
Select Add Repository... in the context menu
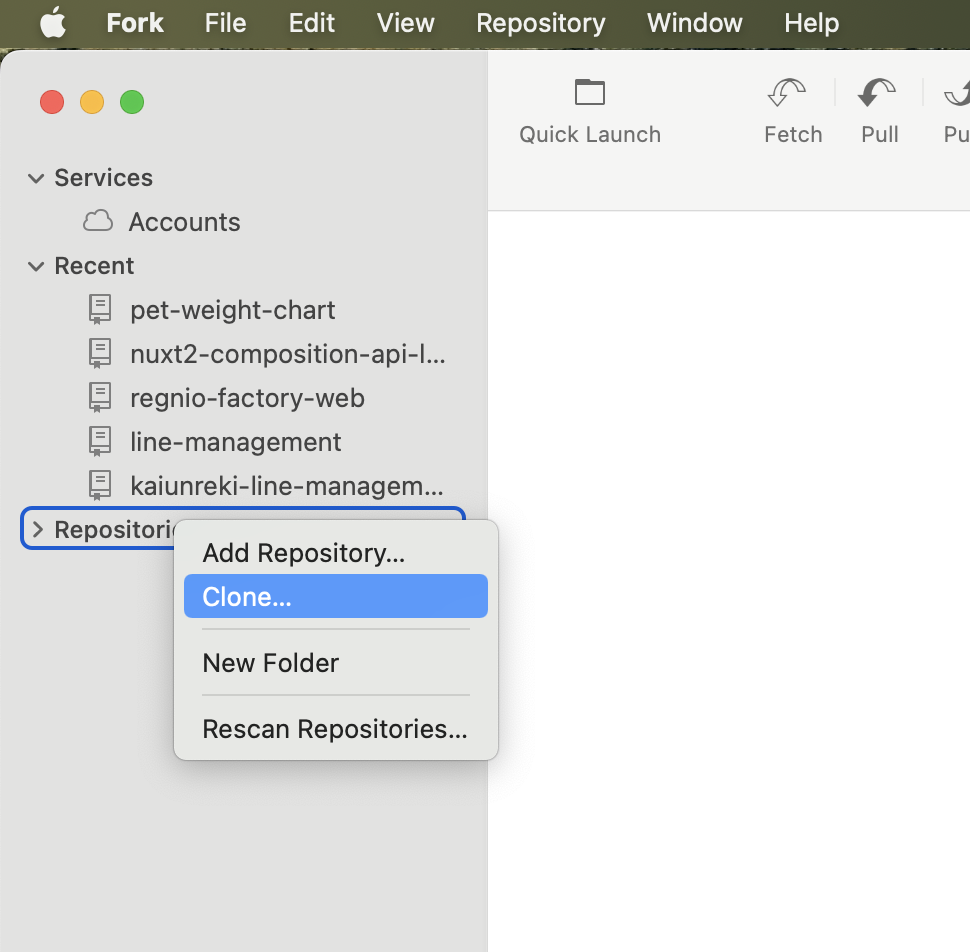(303, 553)
